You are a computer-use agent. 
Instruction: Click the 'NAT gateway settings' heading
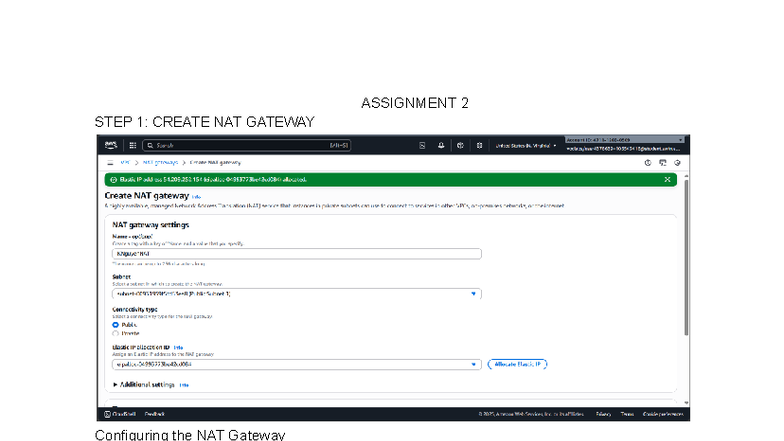point(150,225)
